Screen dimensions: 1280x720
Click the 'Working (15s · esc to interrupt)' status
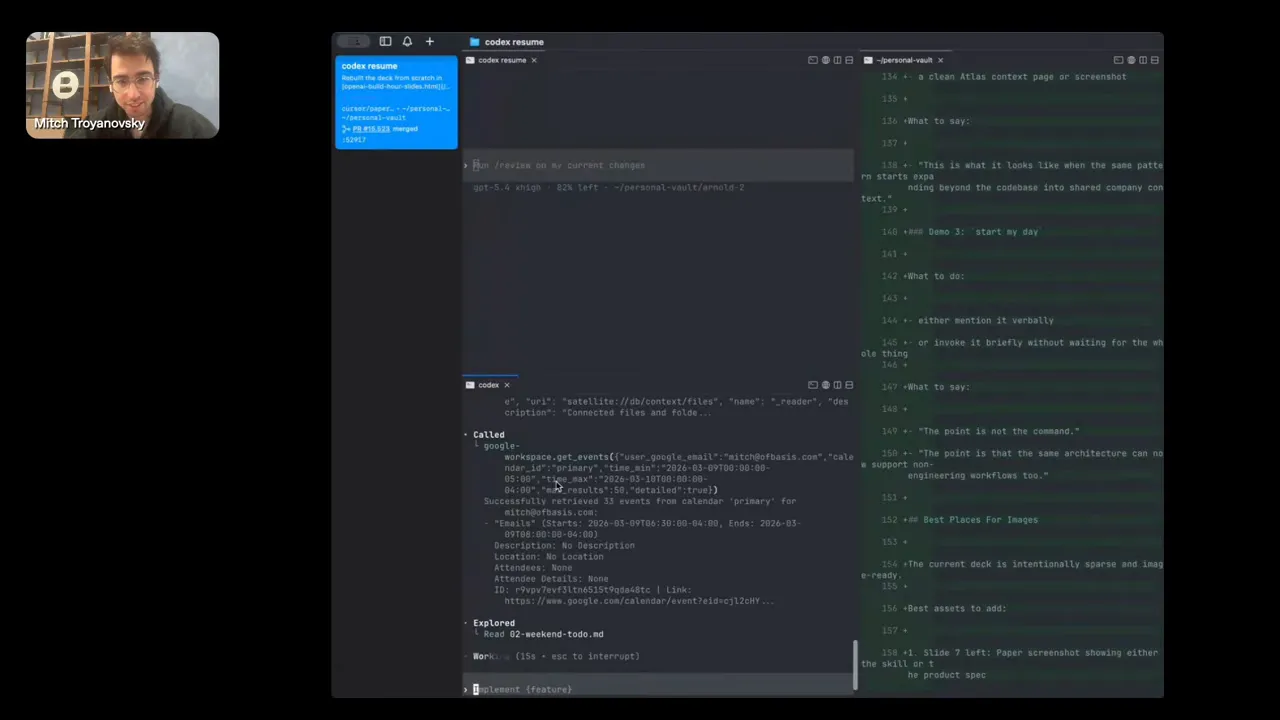(556, 656)
